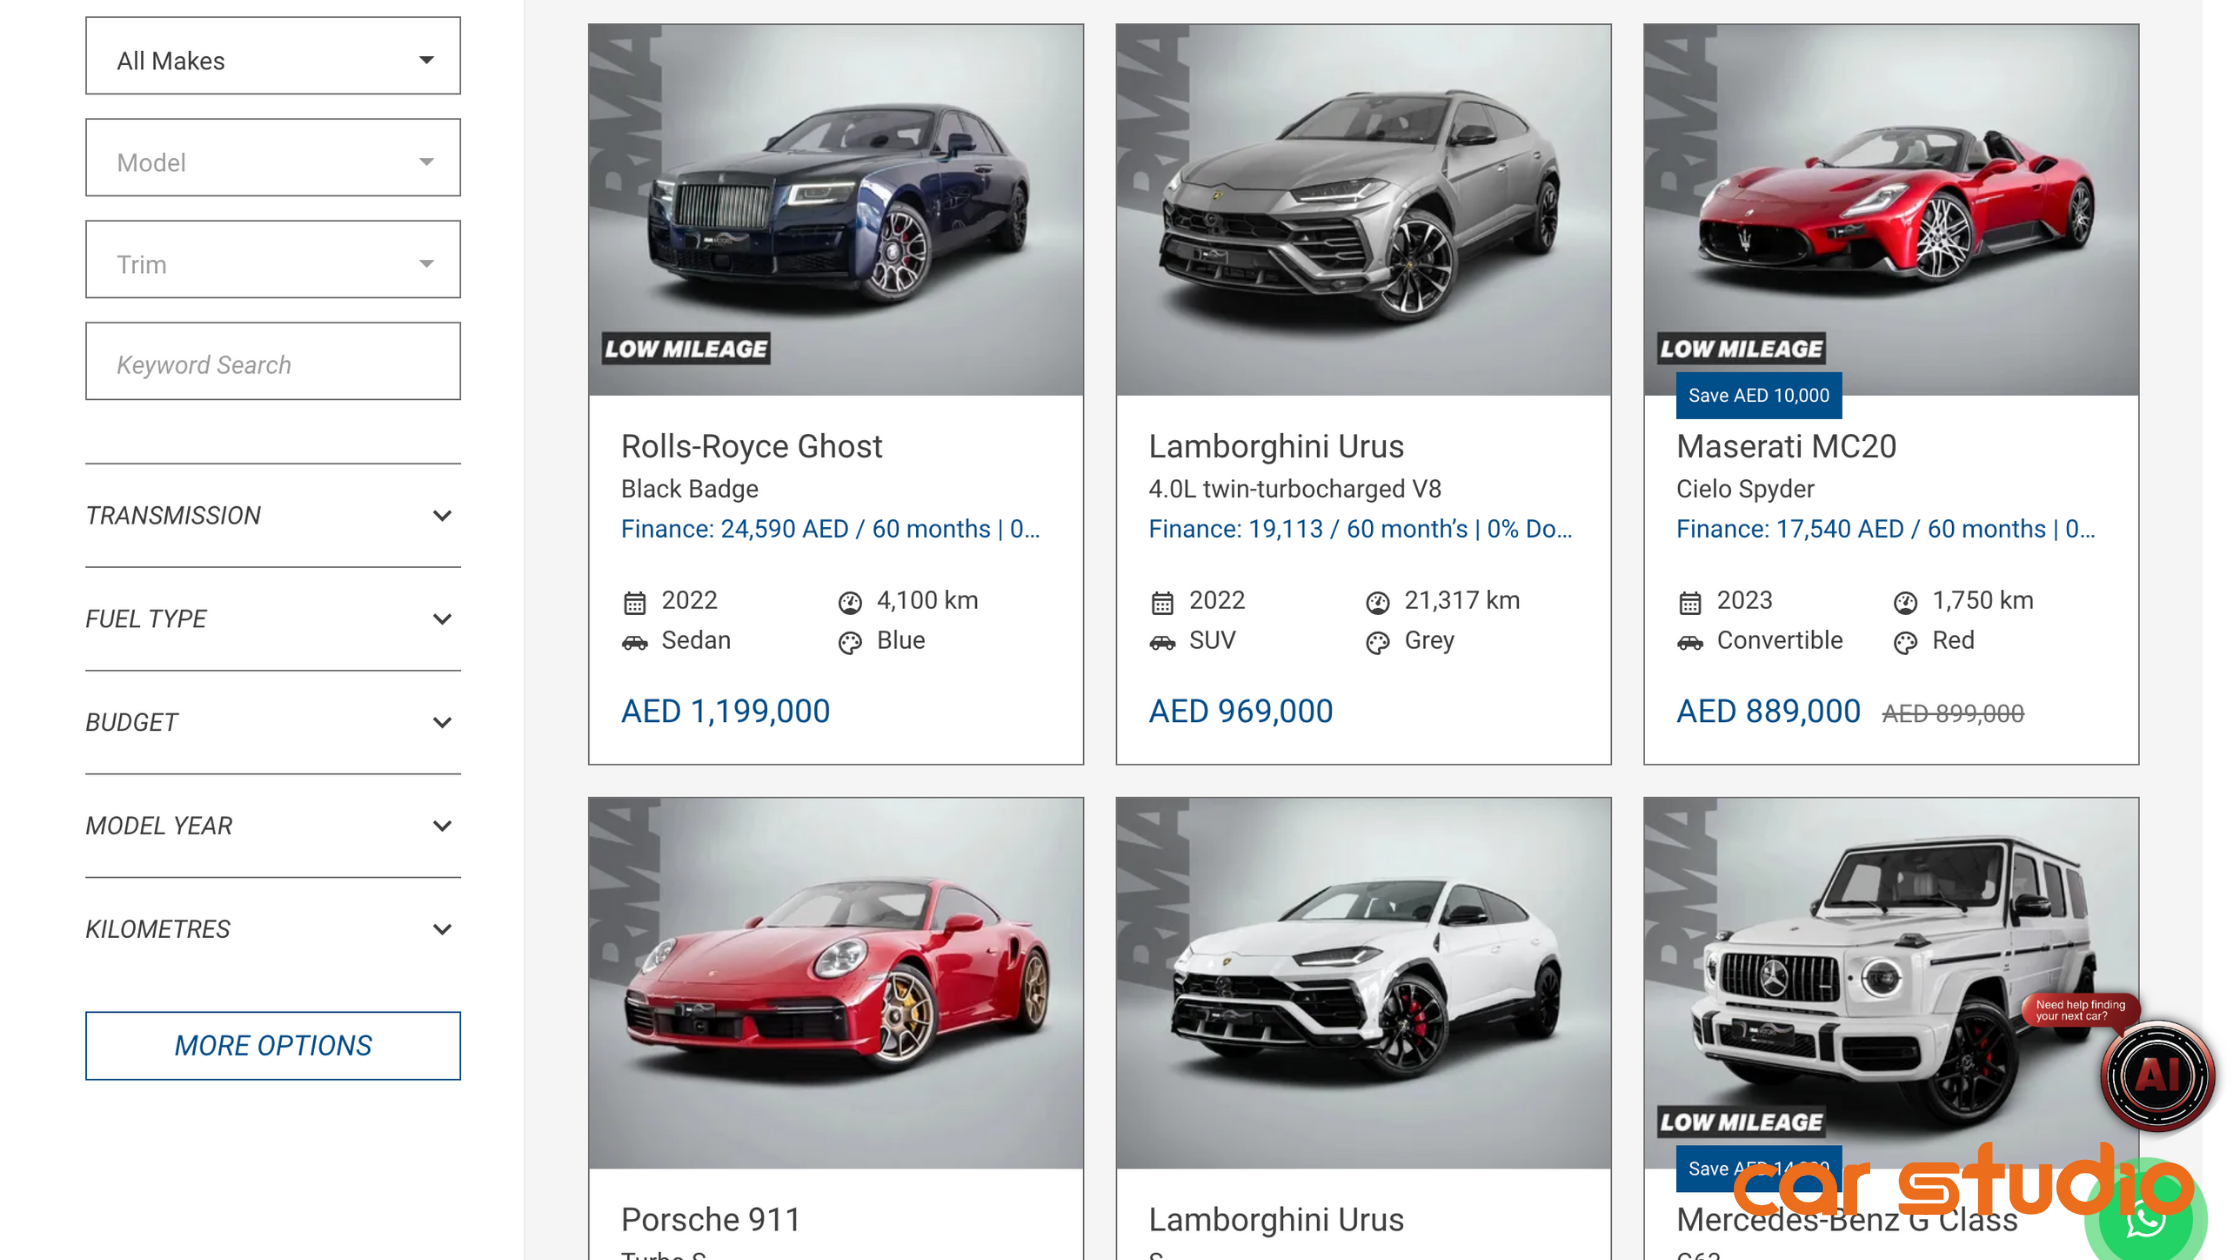Click odometer icon beside 21,317 km
Image resolution: width=2240 pixels, height=1260 pixels.
(x=1377, y=602)
